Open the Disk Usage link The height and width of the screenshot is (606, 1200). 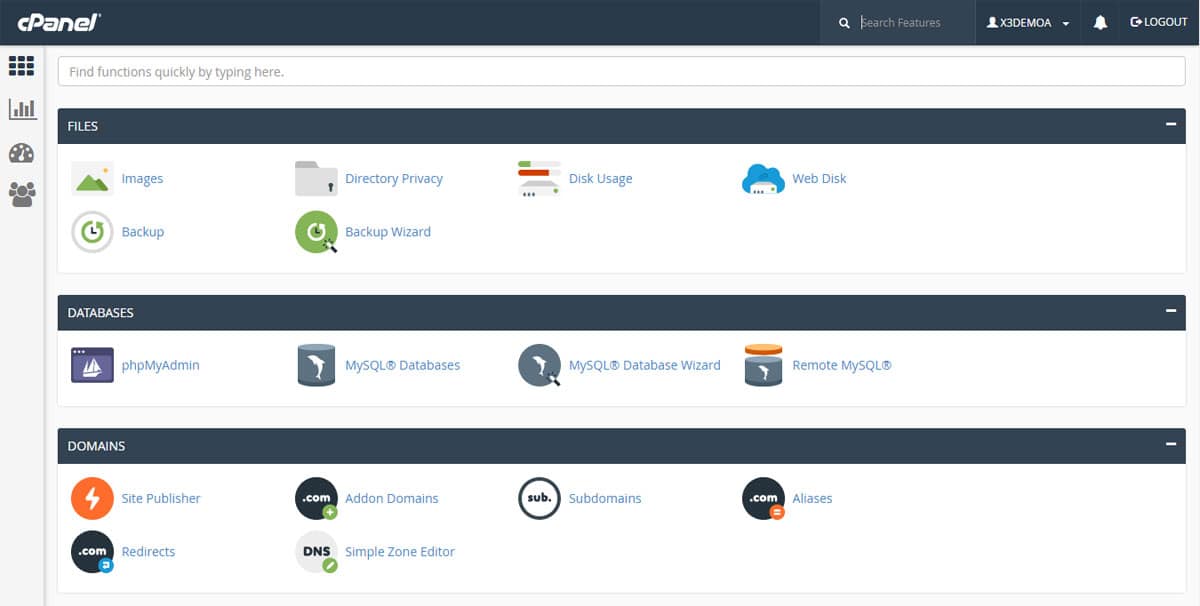pyautogui.click(x=600, y=179)
